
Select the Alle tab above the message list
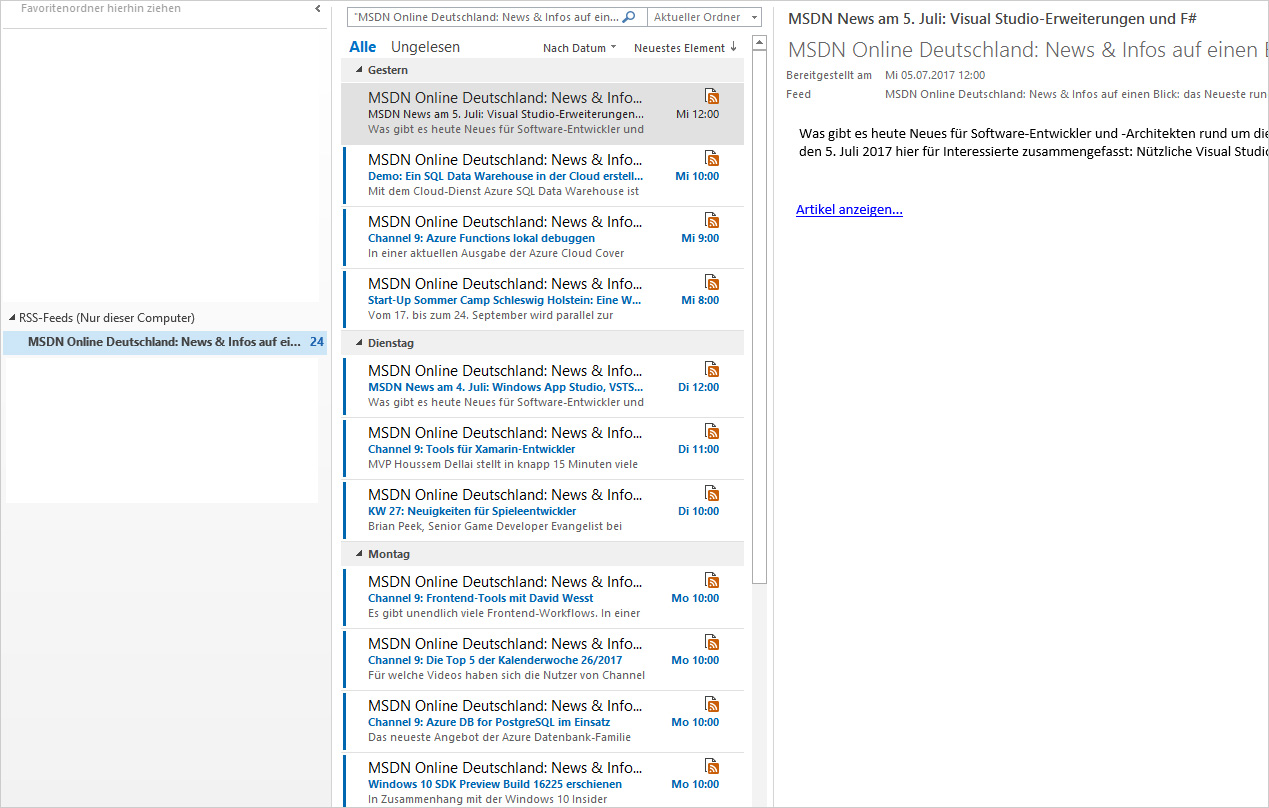coord(362,46)
